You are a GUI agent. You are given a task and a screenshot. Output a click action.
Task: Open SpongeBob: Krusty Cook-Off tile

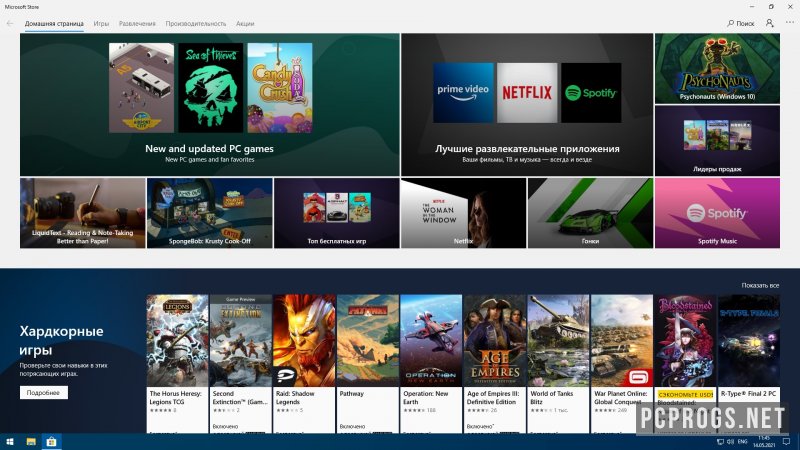click(210, 213)
